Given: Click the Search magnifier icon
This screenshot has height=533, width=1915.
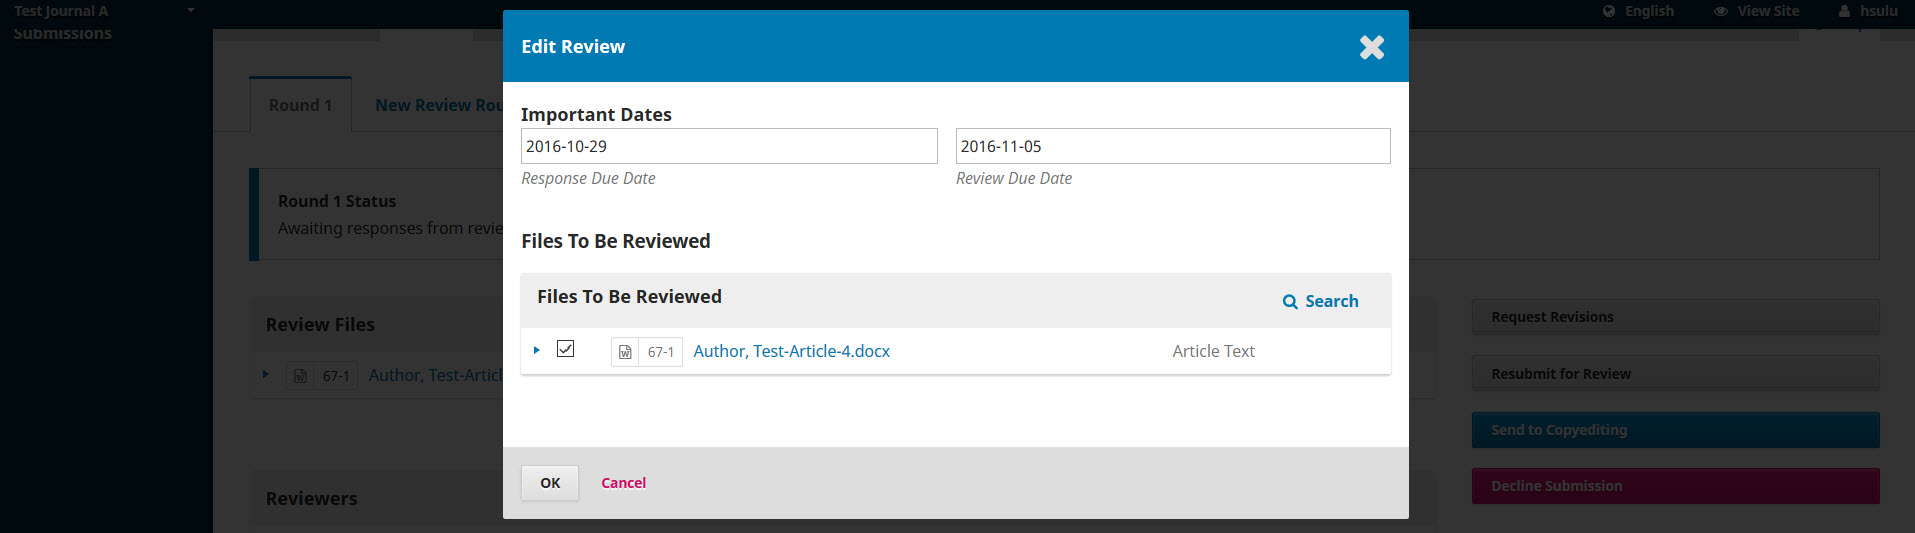Looking at the screenshot, I should (1290, 302).
